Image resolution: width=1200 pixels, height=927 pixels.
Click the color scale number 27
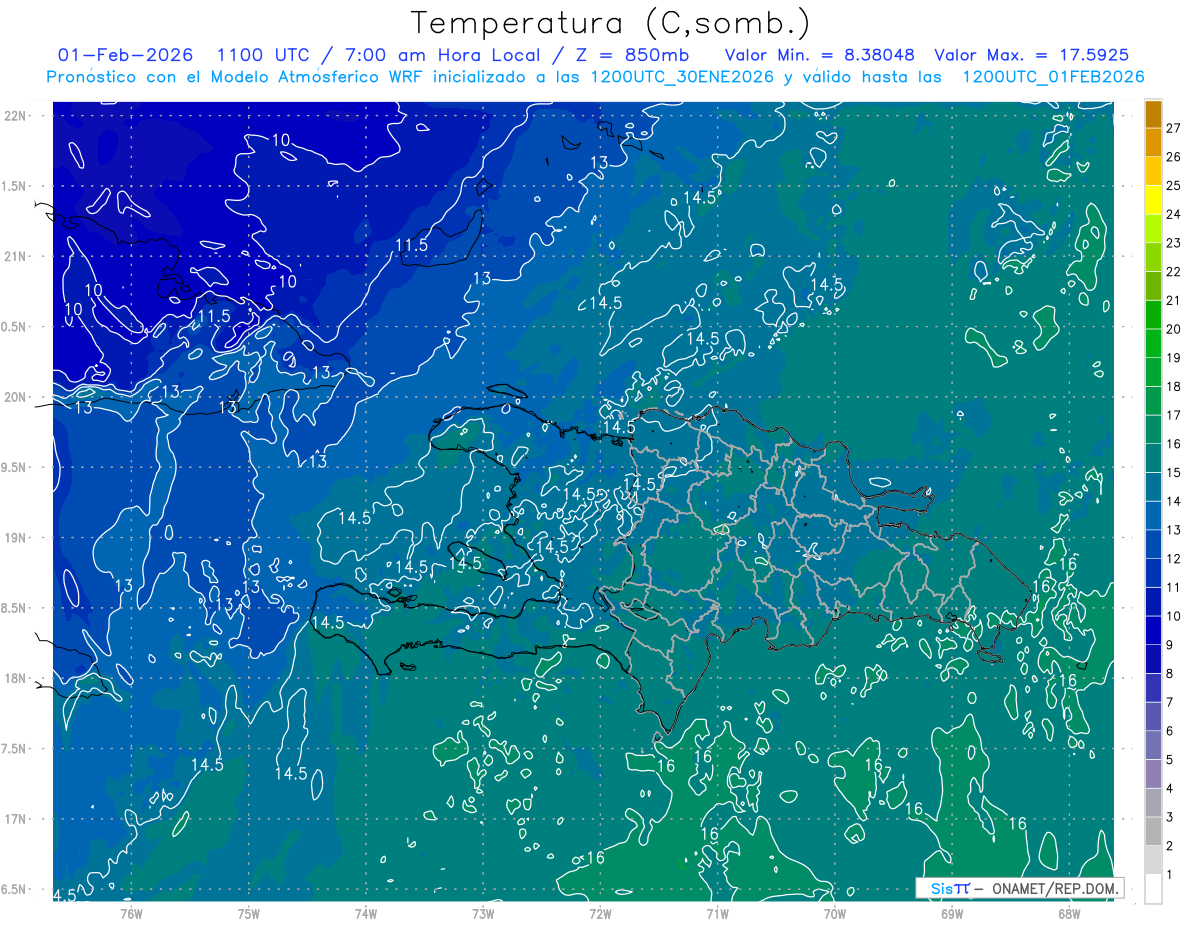[1174, 128]
